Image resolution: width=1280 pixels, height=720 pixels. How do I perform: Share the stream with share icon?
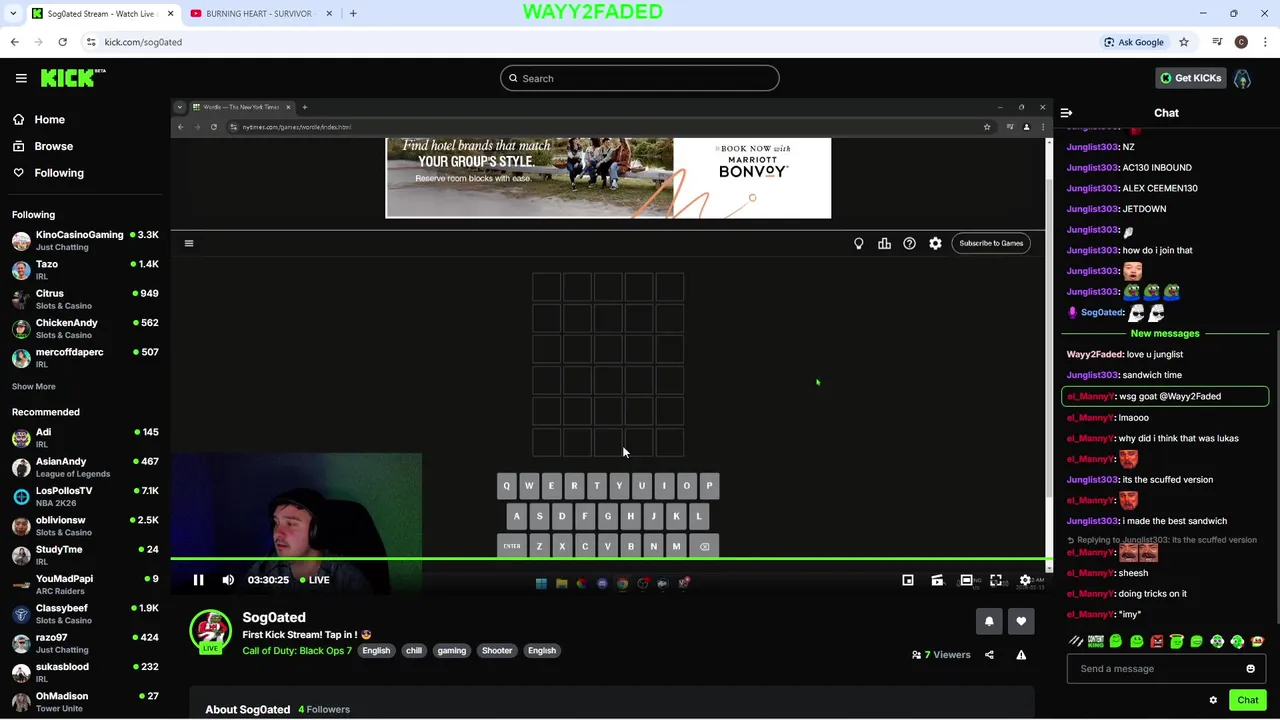989,655
